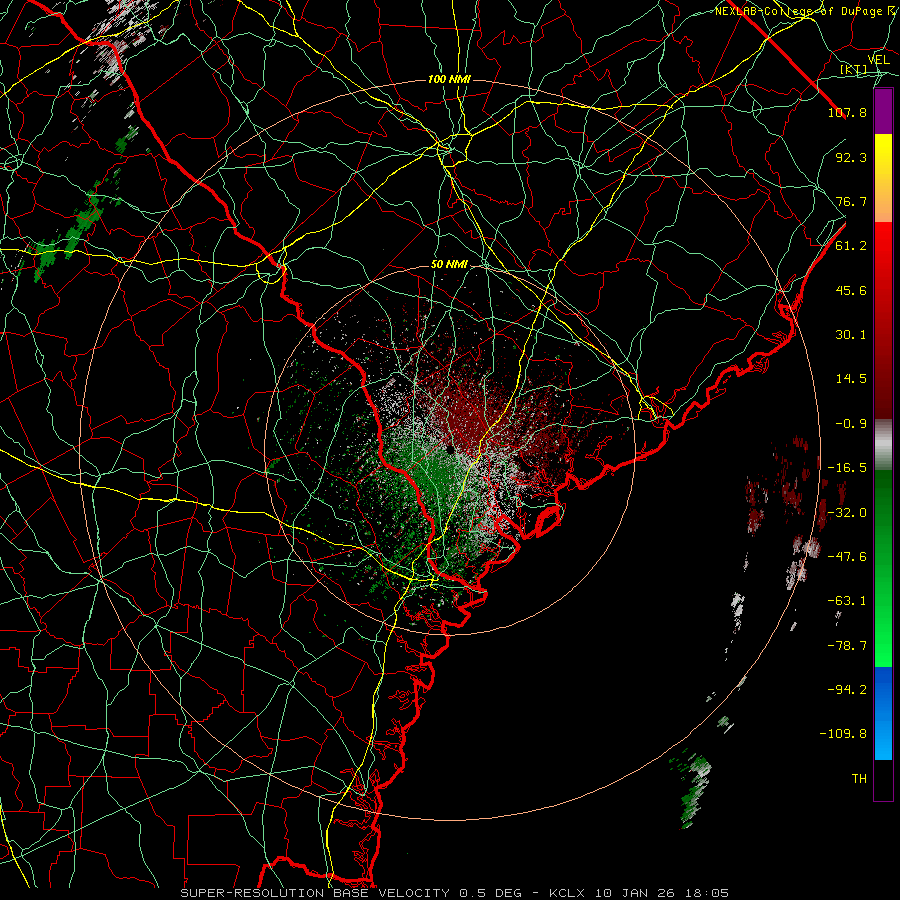Click the purple segment of the color bar
The image size is (900, 900).
coord(883,112)
